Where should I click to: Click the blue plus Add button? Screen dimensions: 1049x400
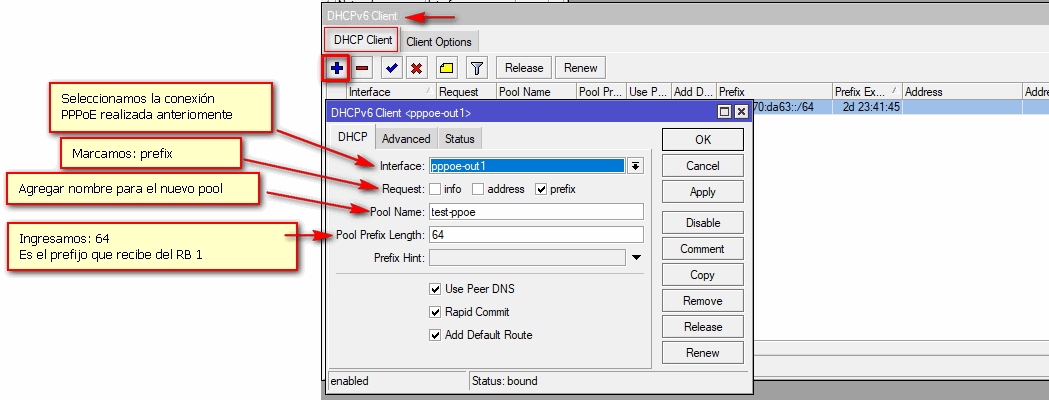pos(337,68)
